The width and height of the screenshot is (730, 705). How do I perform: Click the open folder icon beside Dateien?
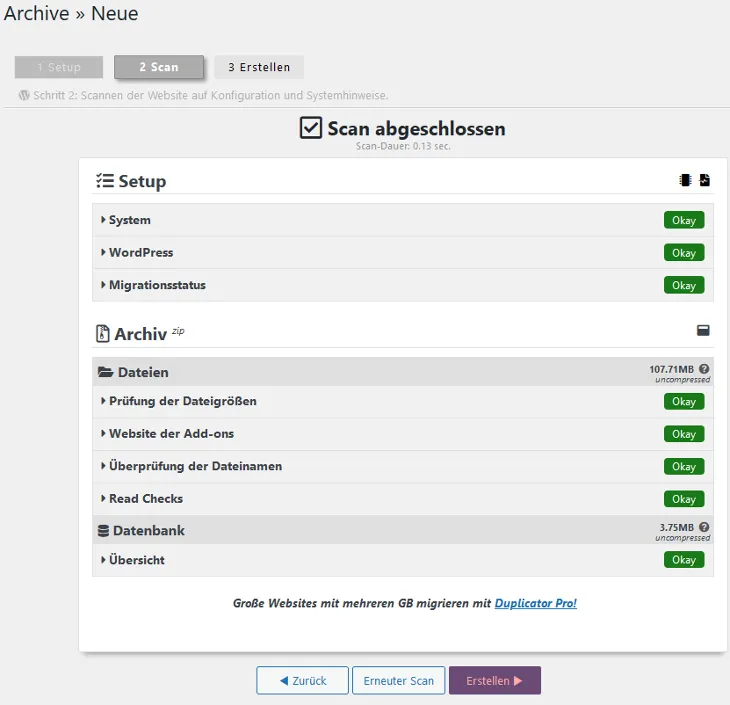(x=105, y=372)
